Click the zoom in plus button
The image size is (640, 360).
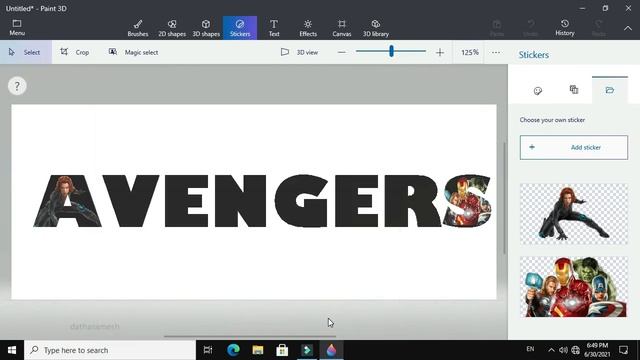pyautogui.click(x=440, y=52)
